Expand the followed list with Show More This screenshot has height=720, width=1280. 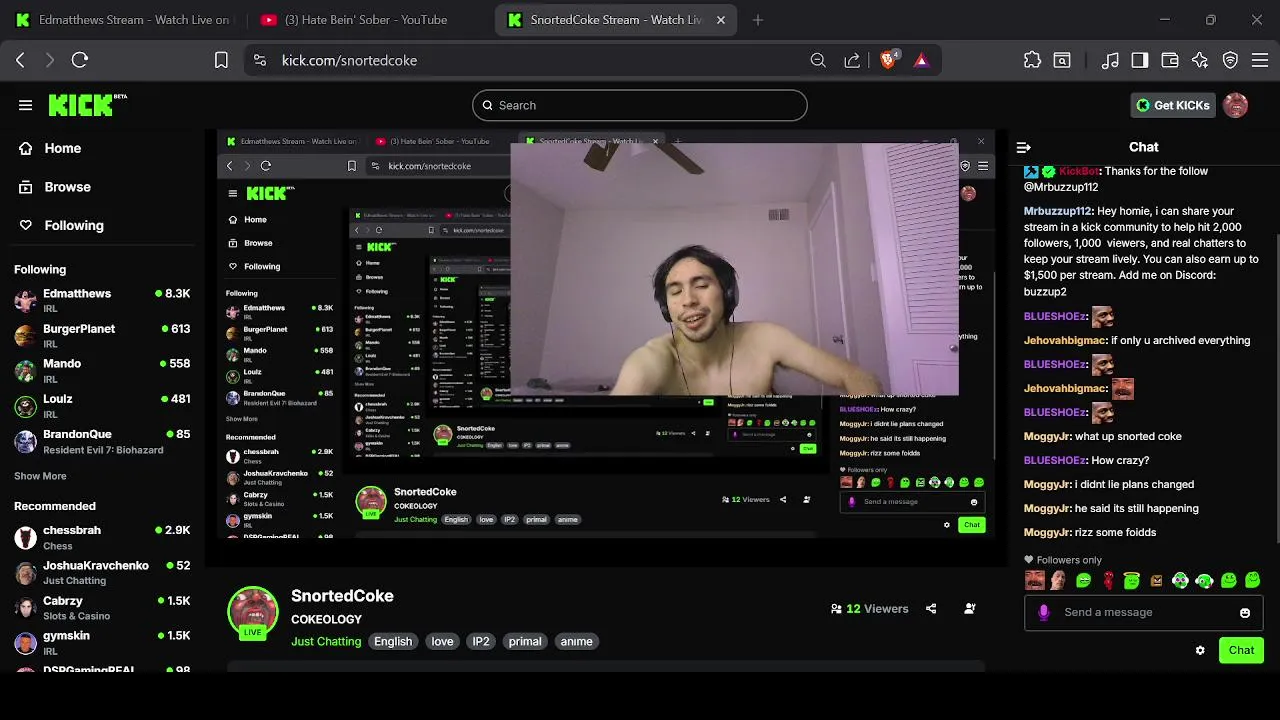tap(40, 476)
